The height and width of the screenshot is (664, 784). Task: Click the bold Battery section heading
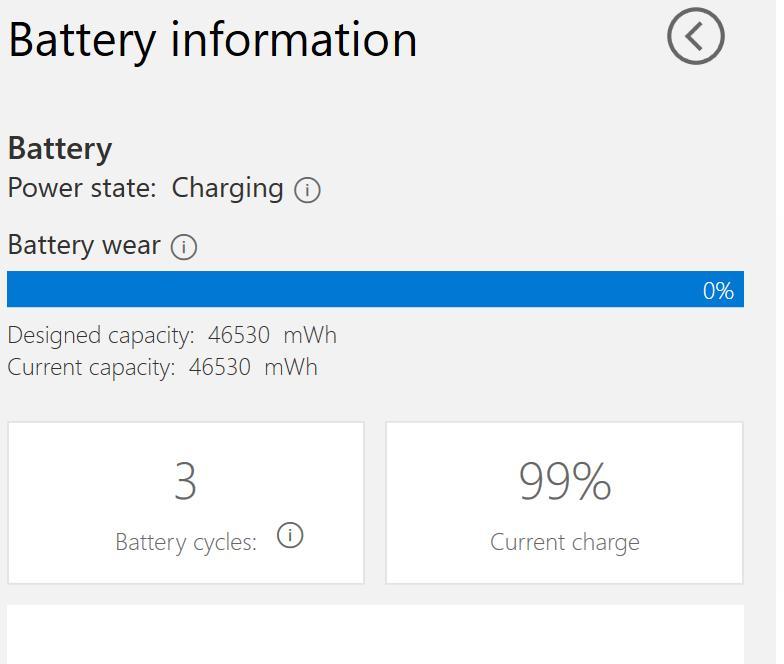60,149
